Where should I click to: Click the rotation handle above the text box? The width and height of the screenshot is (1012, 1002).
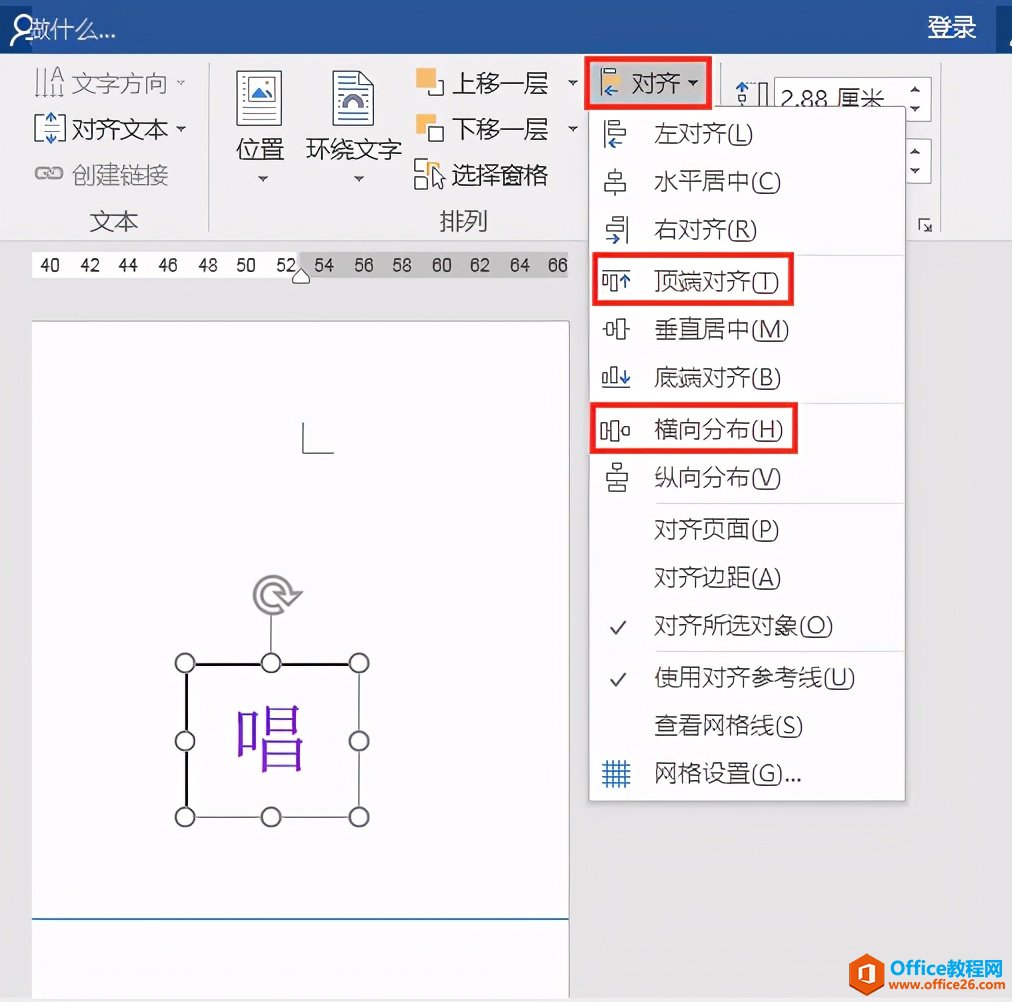coord(276,594)
